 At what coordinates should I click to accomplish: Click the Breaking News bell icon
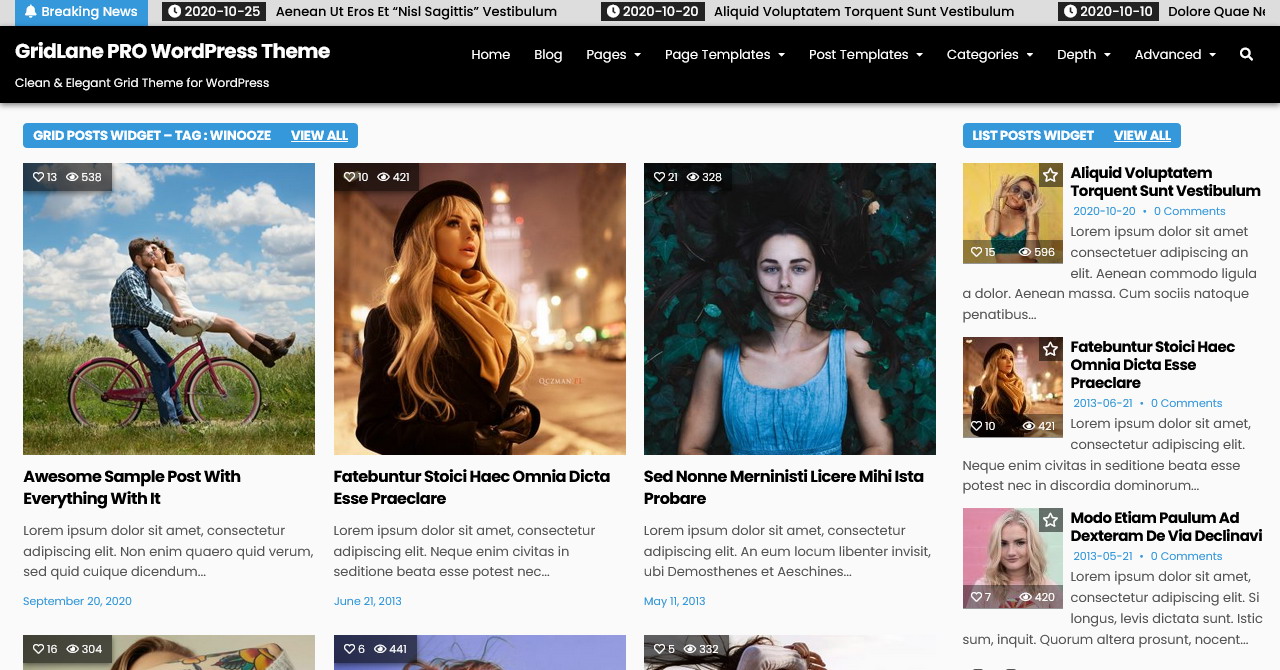[31, 12]
